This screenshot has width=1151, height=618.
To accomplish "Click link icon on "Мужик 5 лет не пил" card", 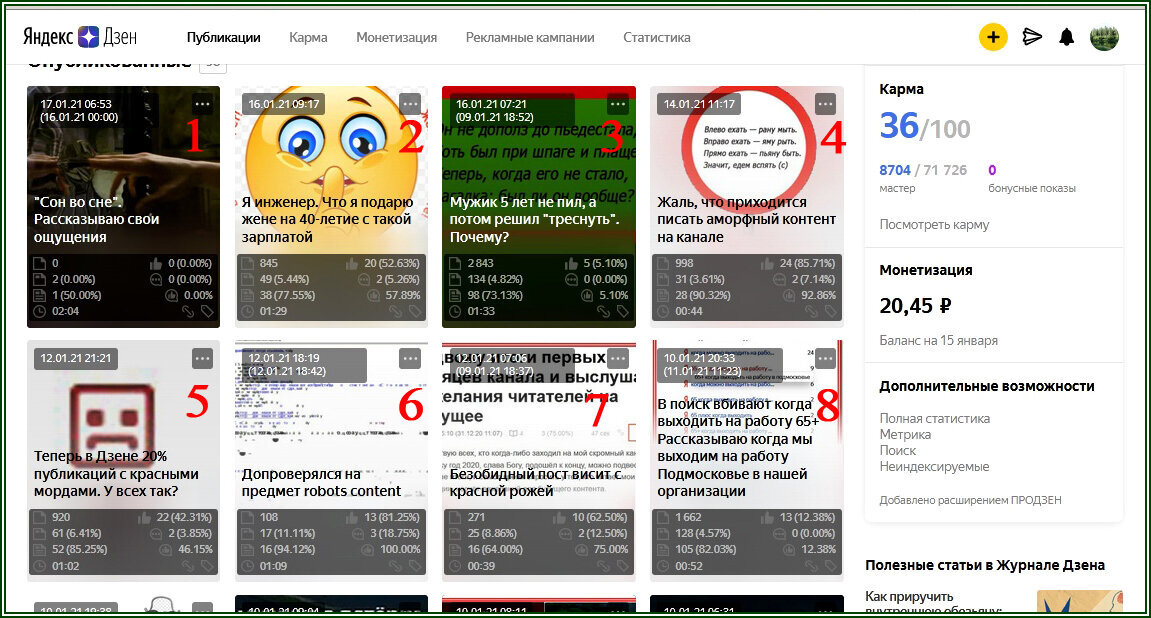I will click(603, 311).
